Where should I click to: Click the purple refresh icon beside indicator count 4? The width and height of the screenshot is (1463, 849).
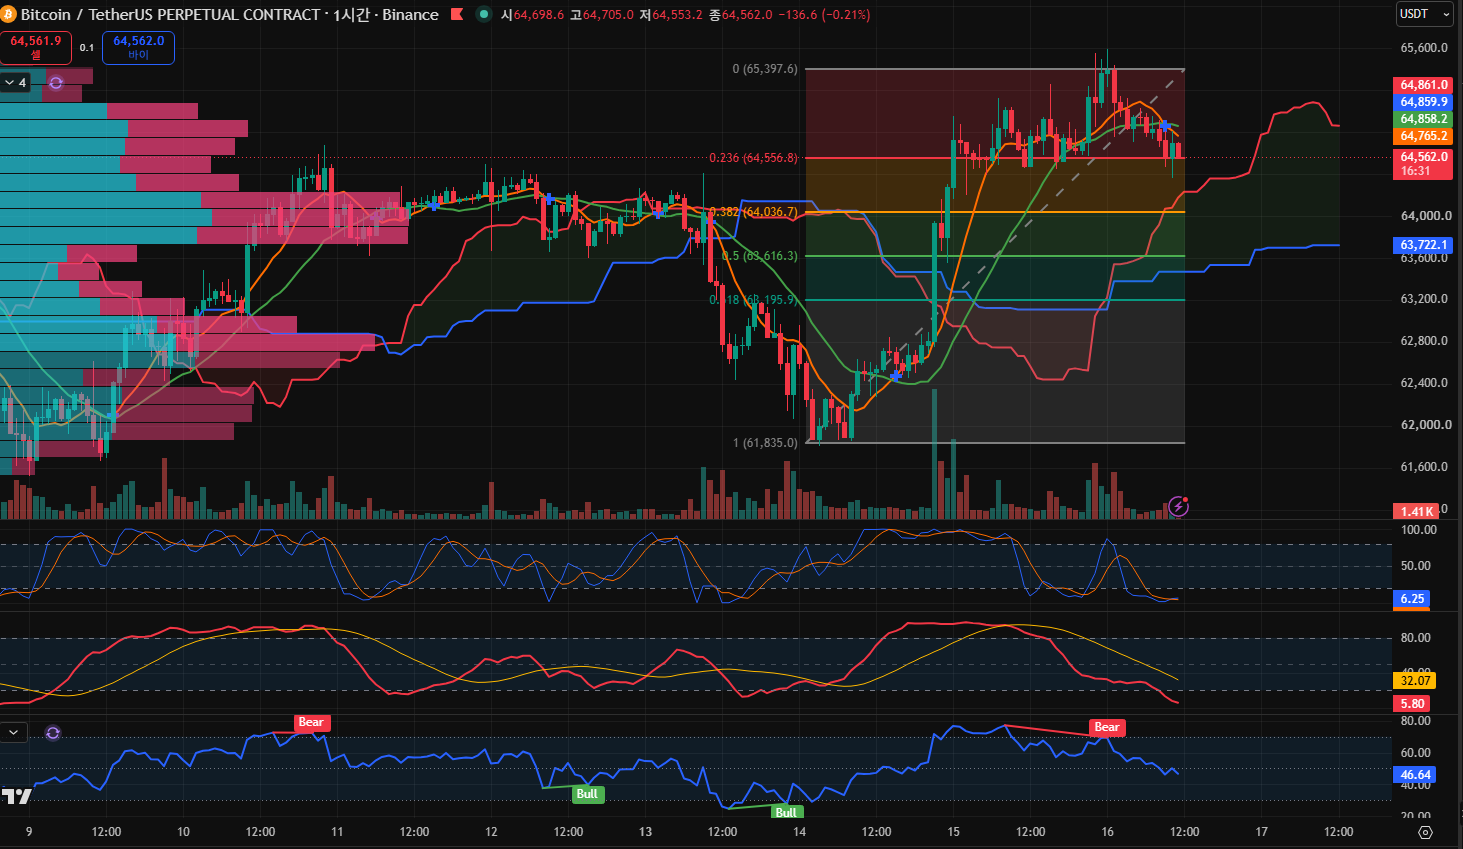click(x=56, y=83)
